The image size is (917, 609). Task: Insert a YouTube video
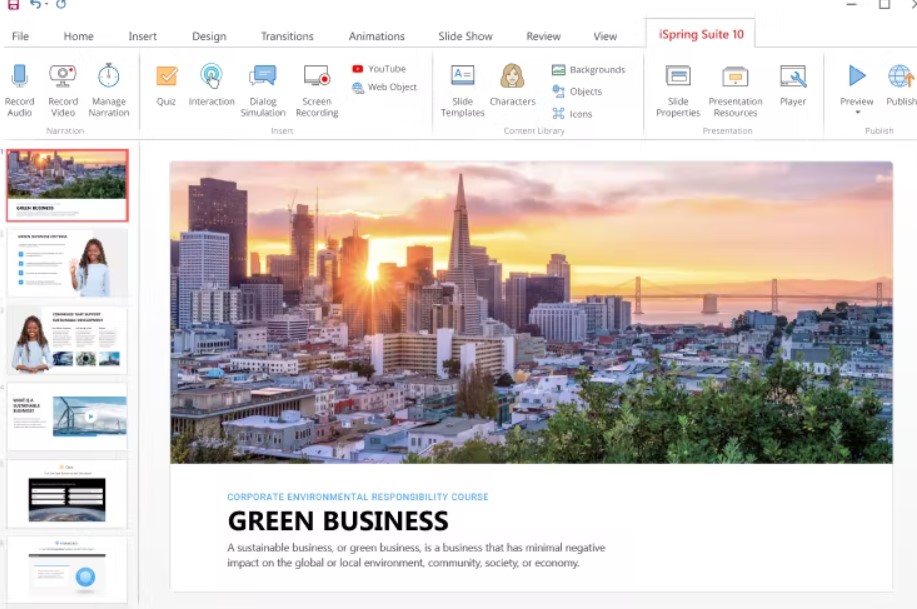coord(379,69)
